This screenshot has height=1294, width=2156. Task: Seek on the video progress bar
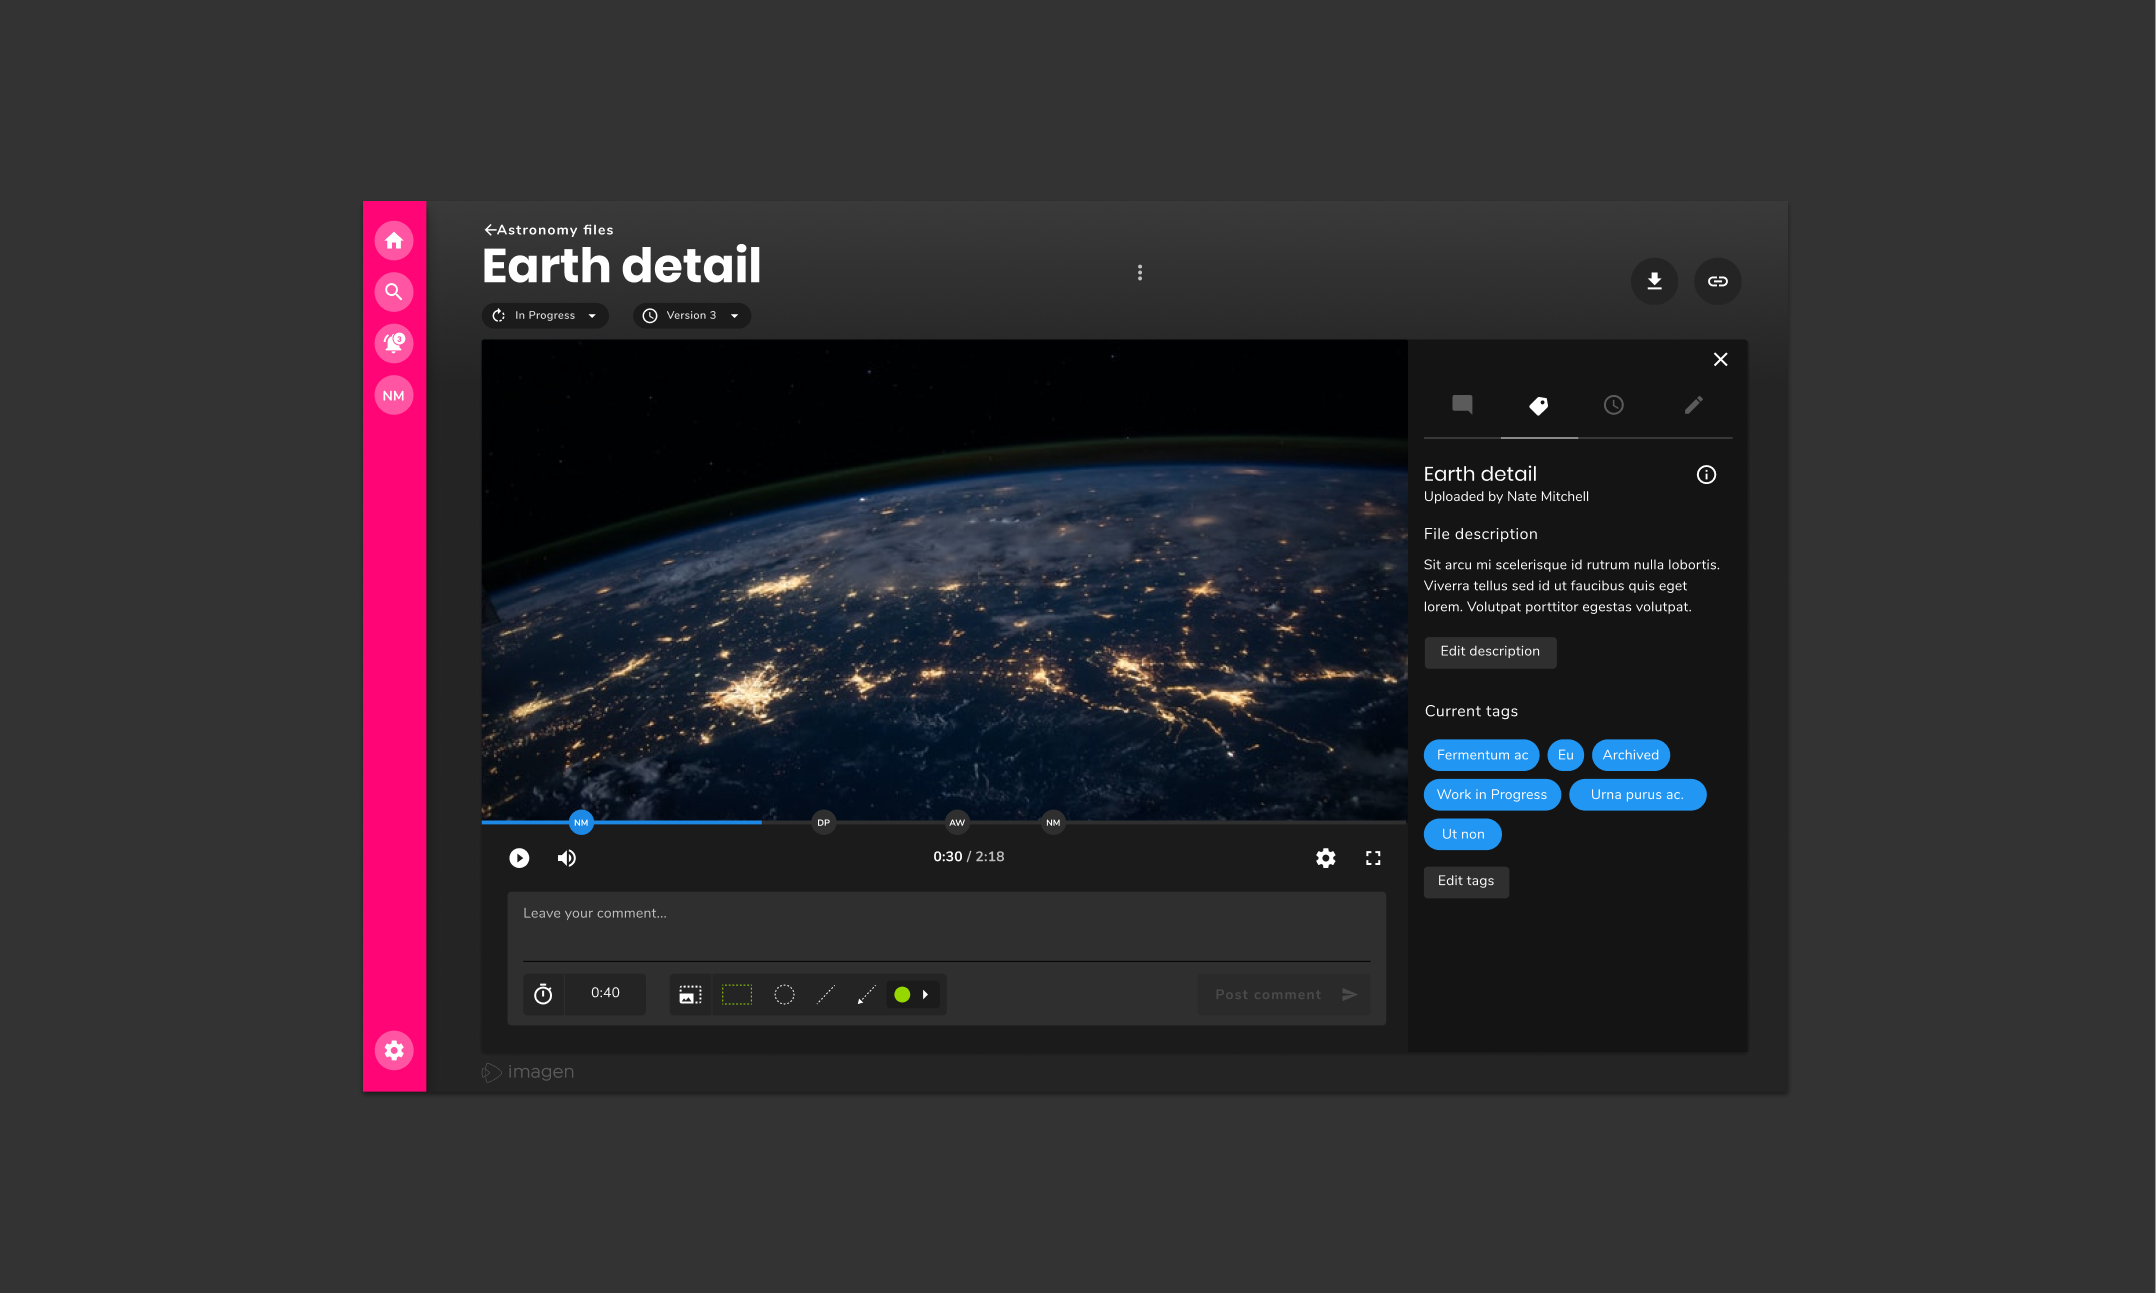click(944, 822)
